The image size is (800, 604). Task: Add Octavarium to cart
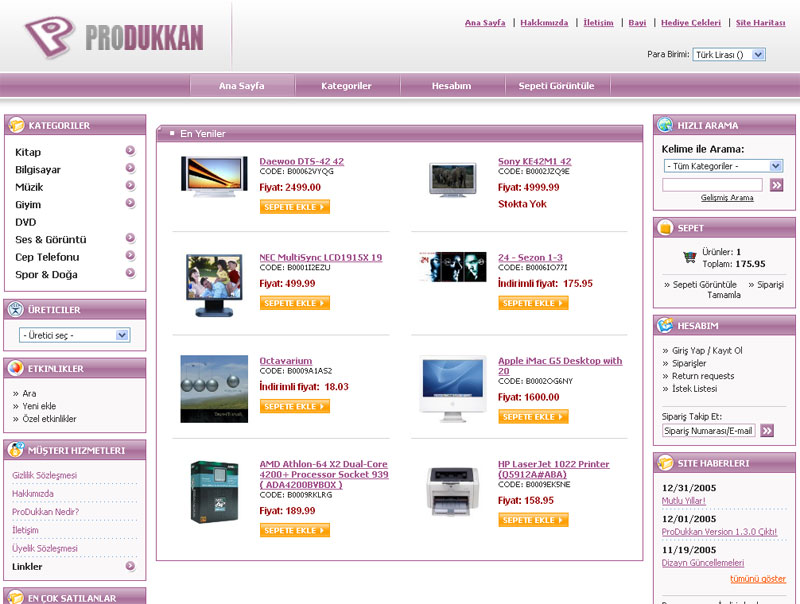[294, 406]
